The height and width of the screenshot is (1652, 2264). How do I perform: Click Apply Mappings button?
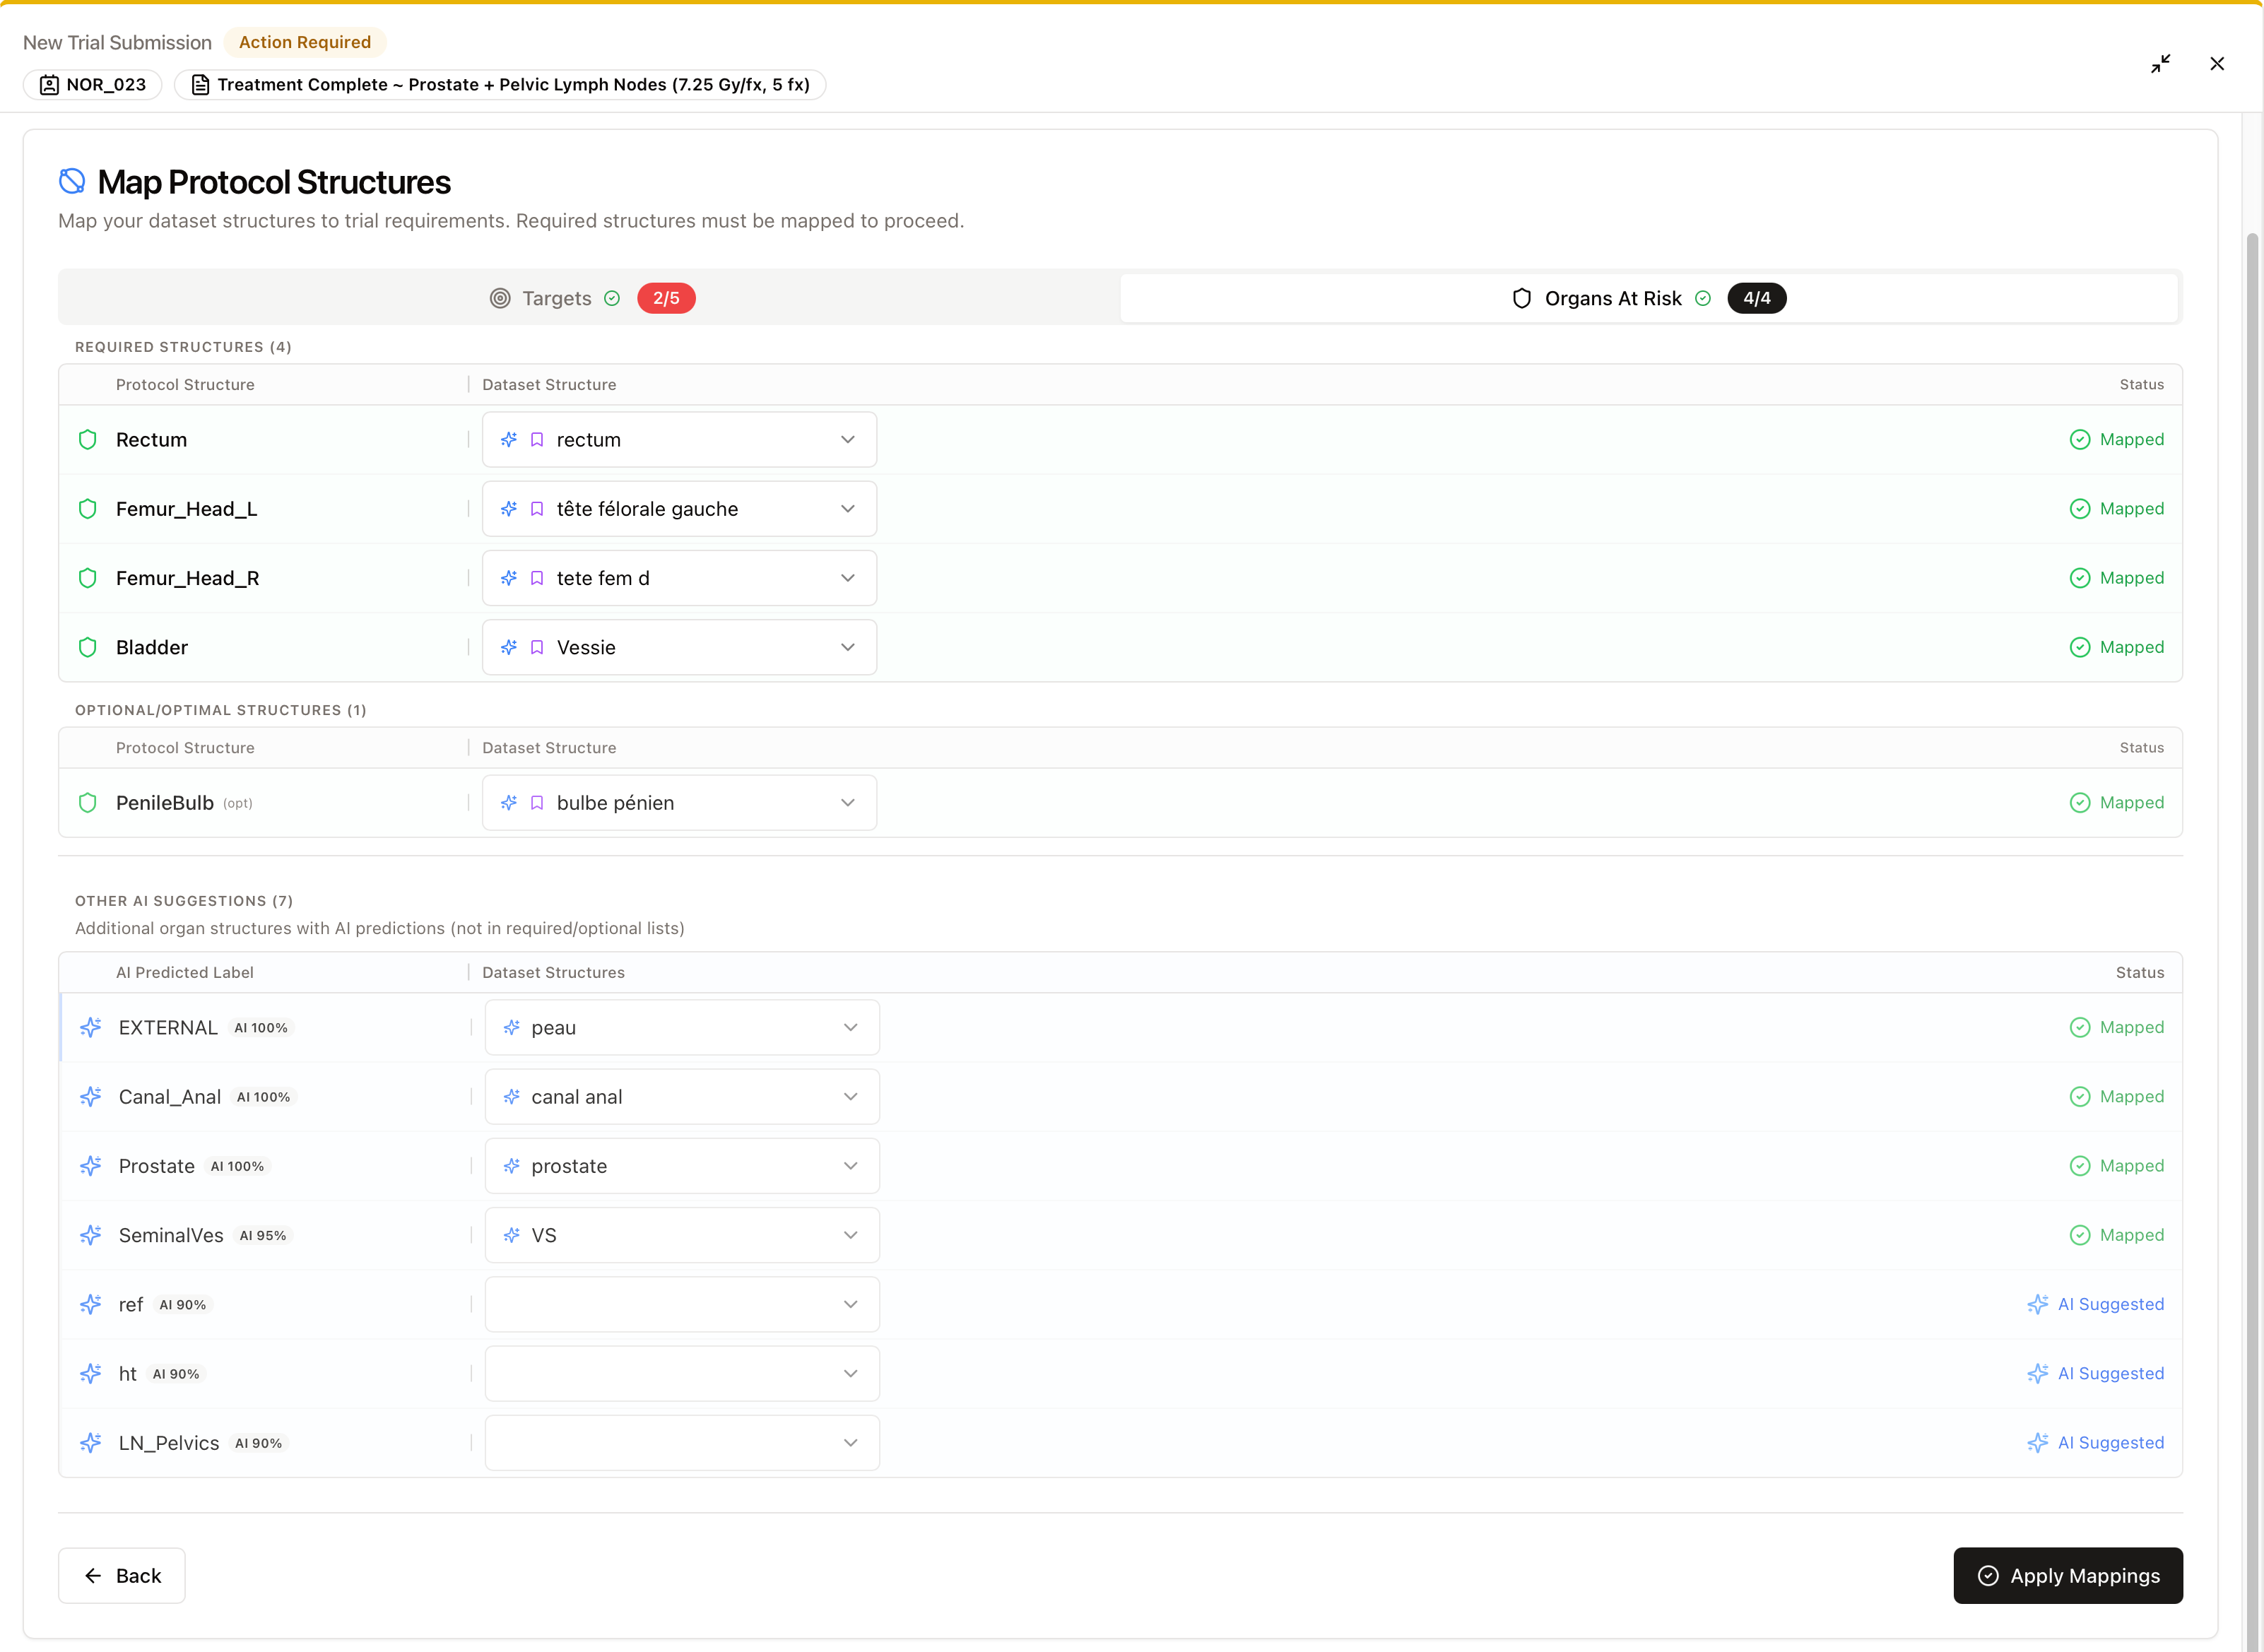click(2068, 1576)
